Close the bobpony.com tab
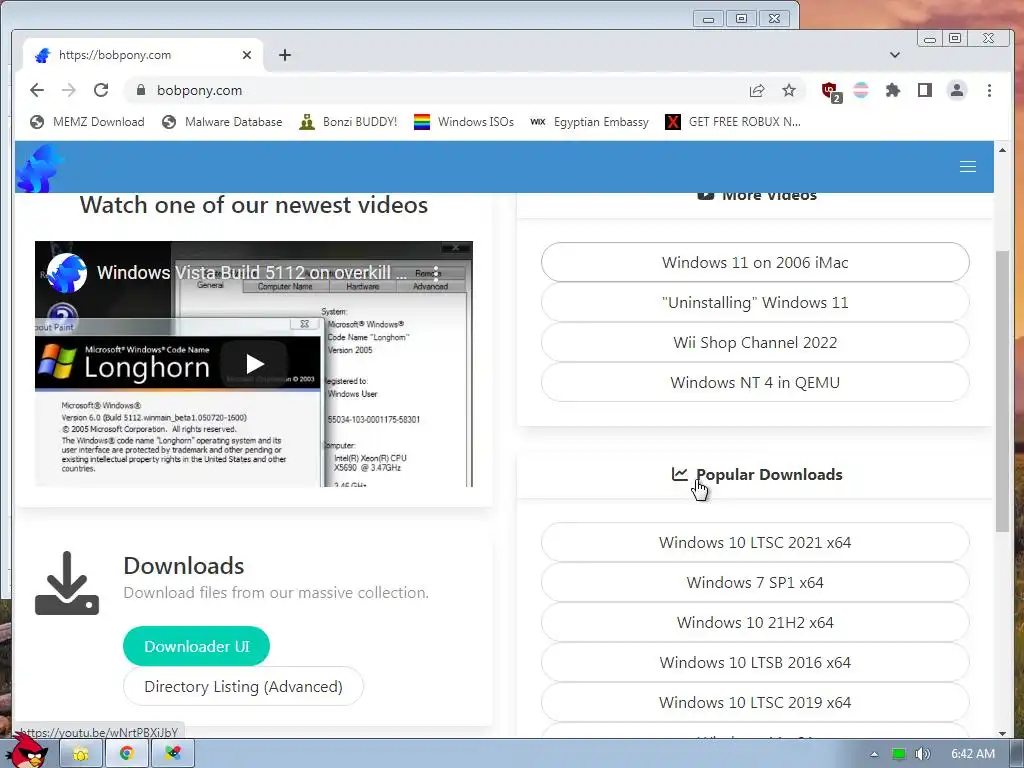Viewport: 1024px width, 768px height. tap(247, 55)
